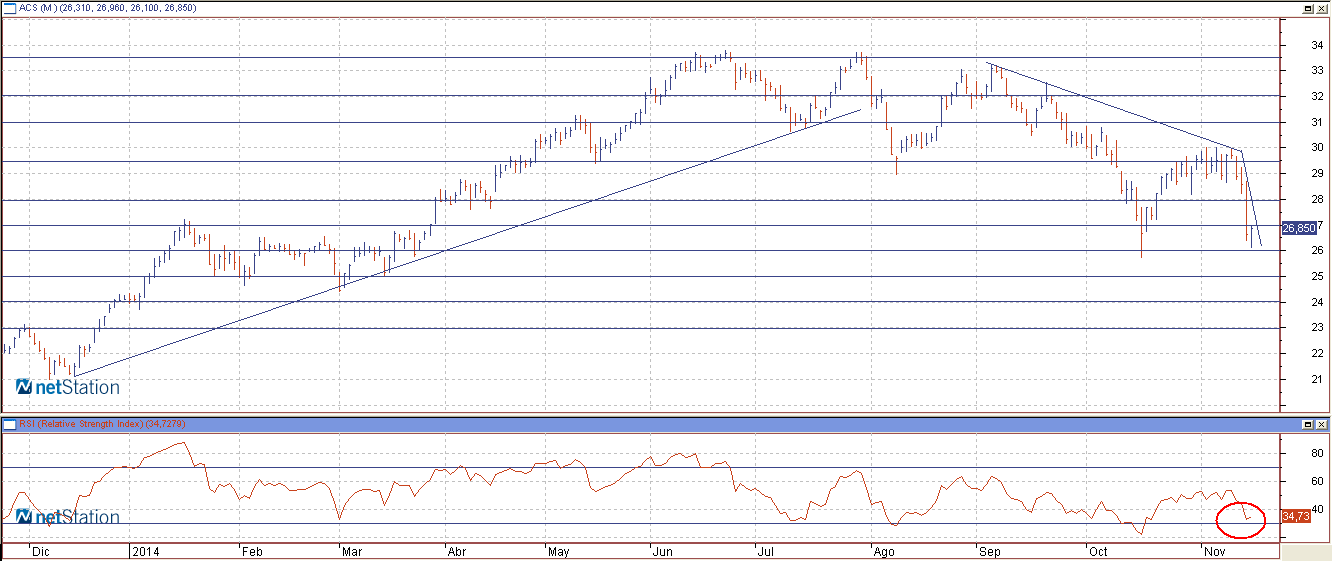Screen dimensions: 1332x561
Task: Click the Nov date axis label
Action: 1216,551
